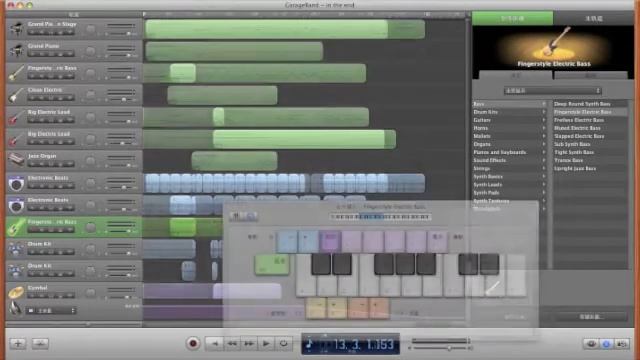Screen dimensions: 640x360
Task: Click the Save Instrument button
Action: point(591,316)
